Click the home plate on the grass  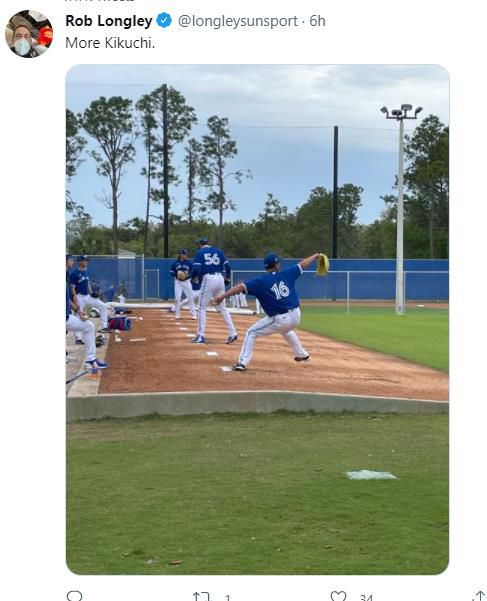(371, 475)
